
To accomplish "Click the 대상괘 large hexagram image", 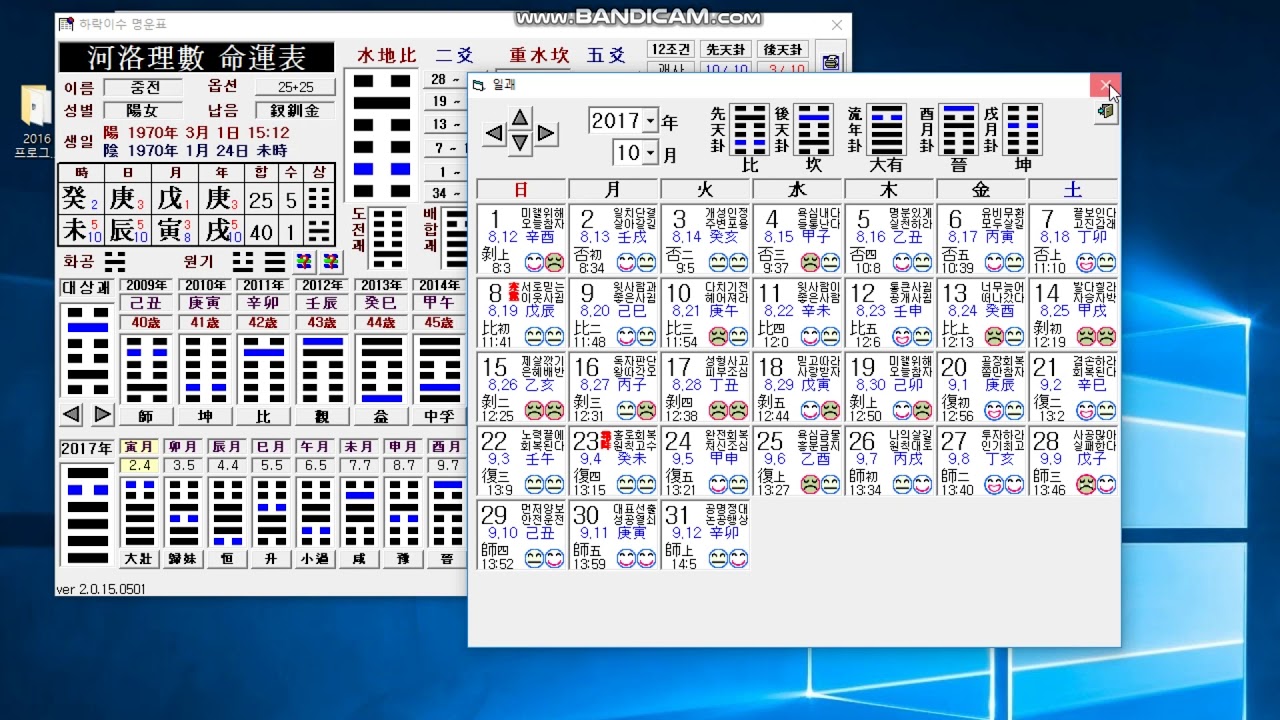I will 87,350.
